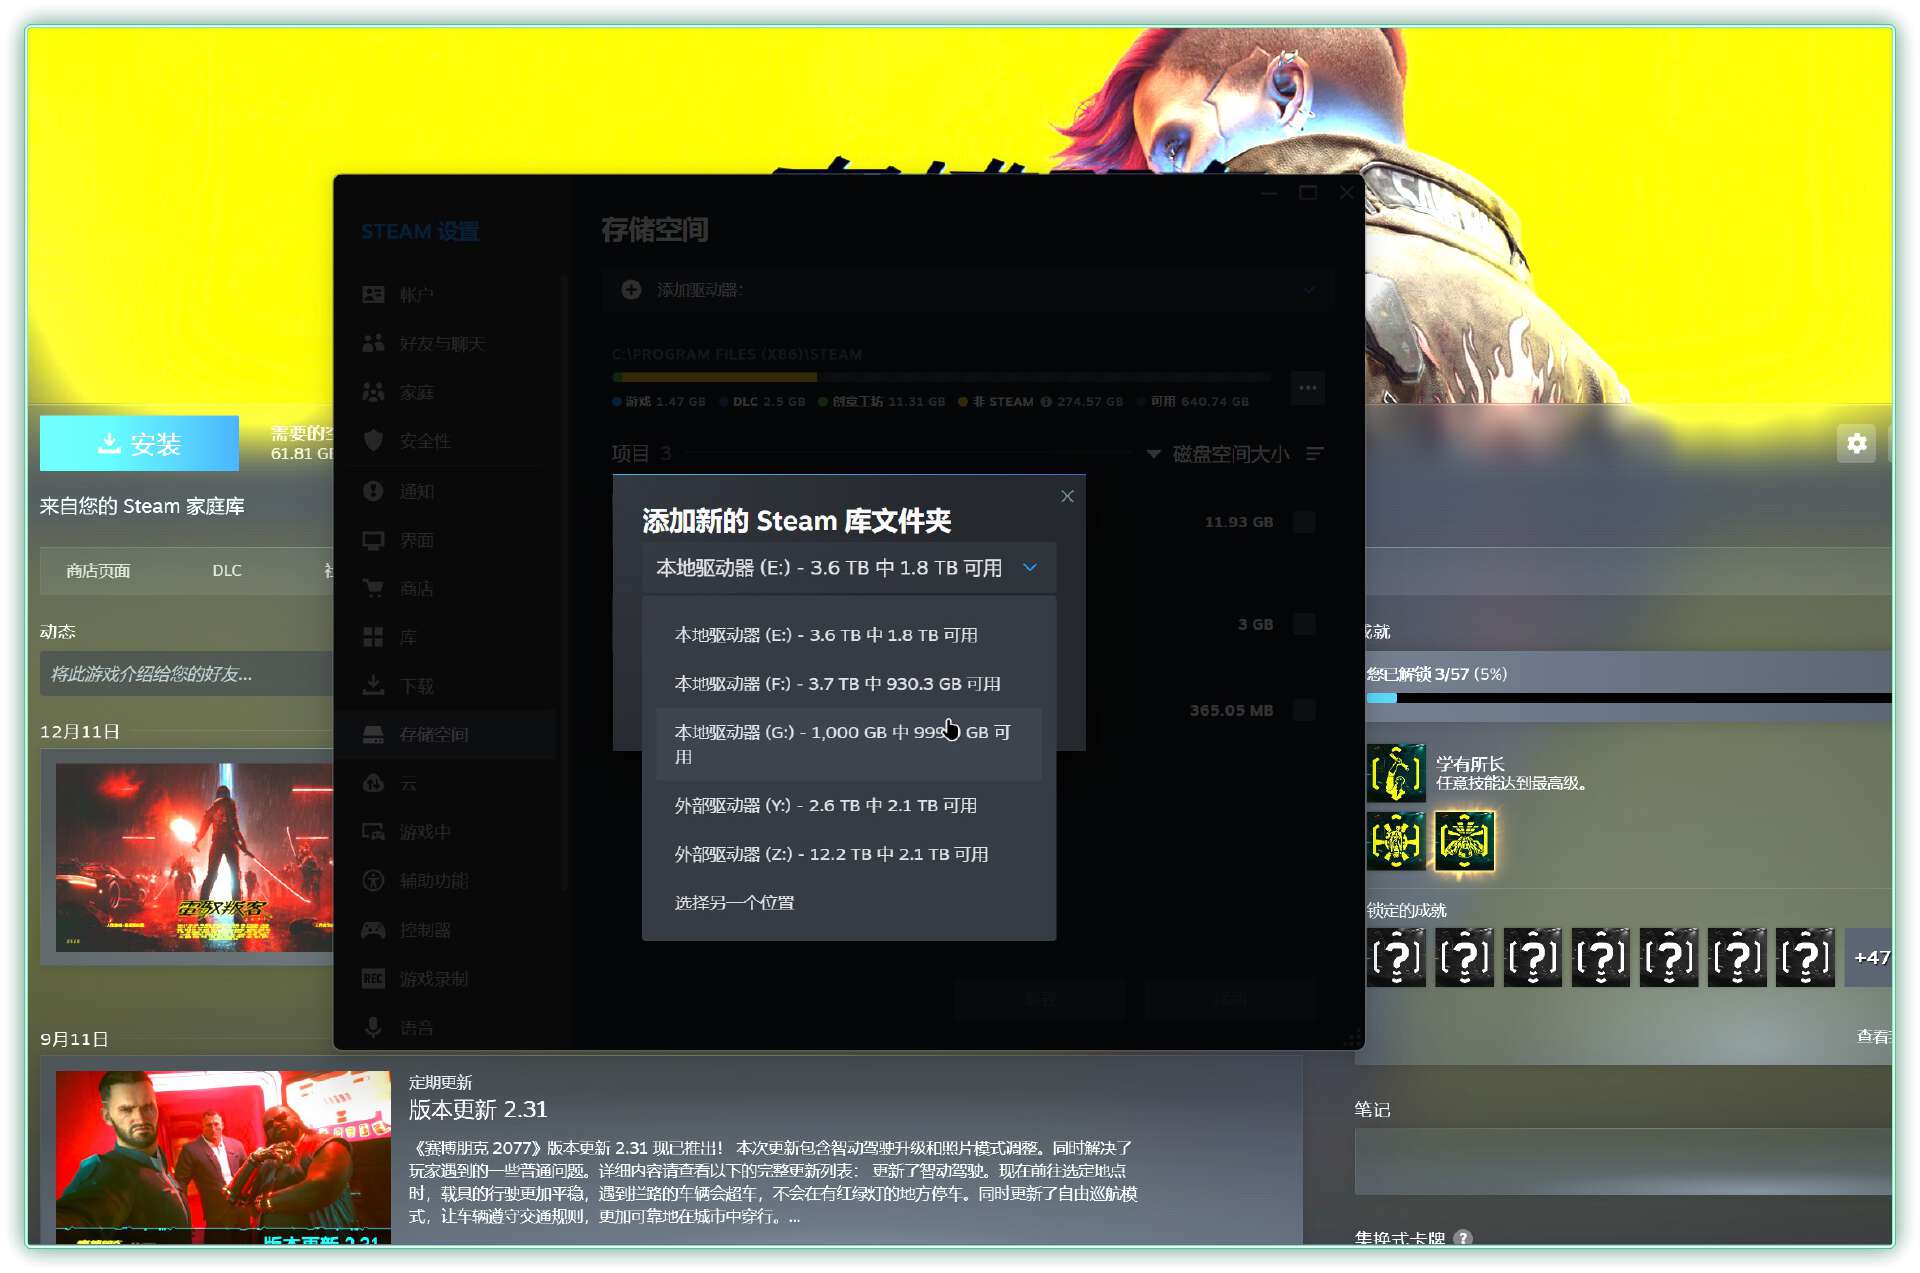The width and height of the screenshot is (1920, 1273).
Task: Click the blue 安装 install button
Action: 139,443
